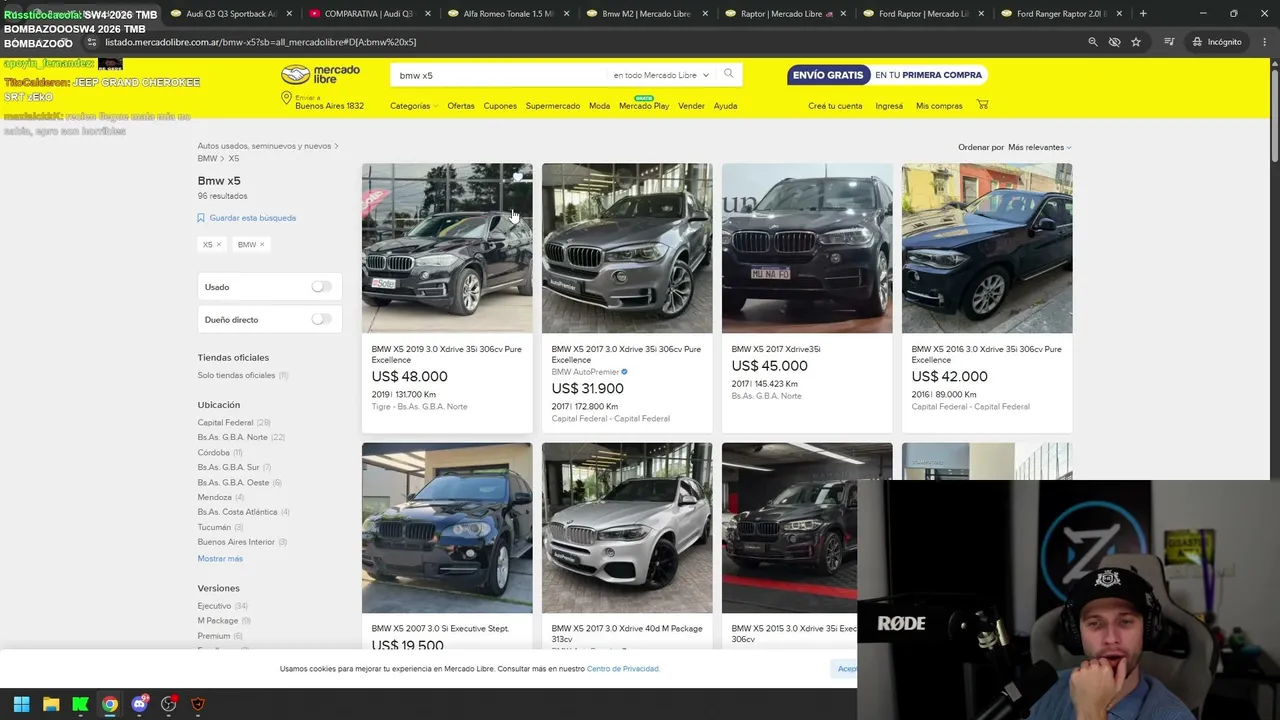Click the Vender link

691,106
